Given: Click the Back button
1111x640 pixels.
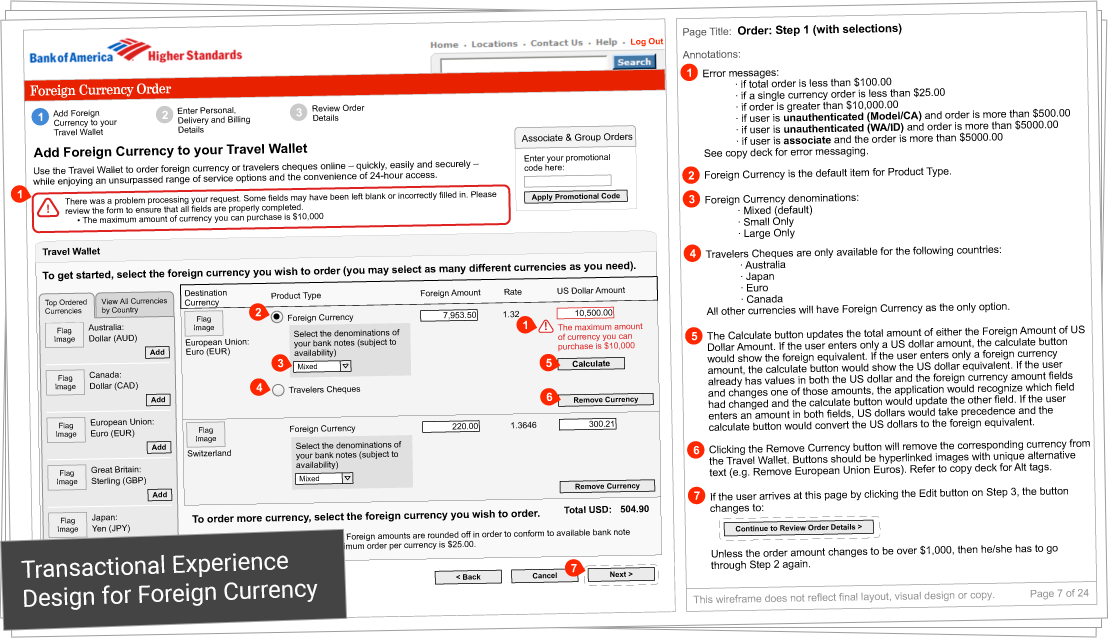Looking at the screenshot, I should pos(468,577).
